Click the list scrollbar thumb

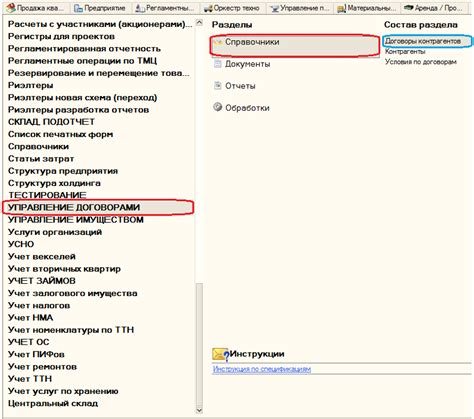(x=199, y=345)
